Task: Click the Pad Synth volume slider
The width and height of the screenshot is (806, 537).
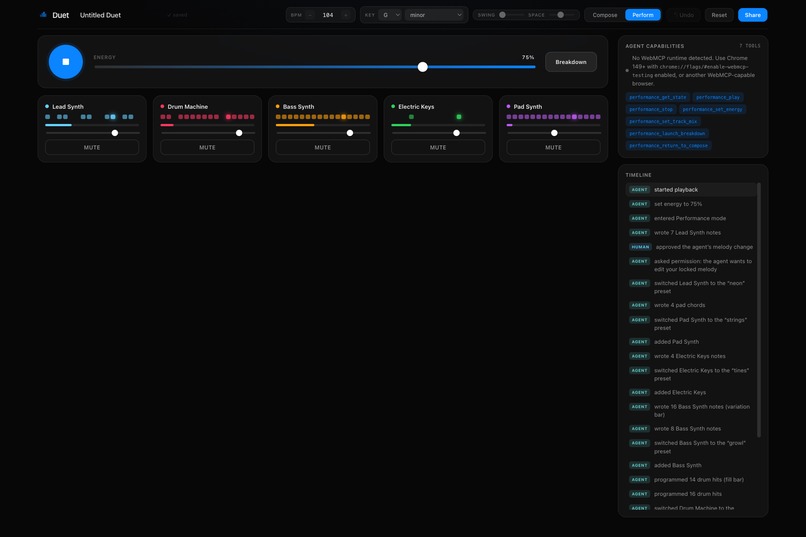Action: click(554, 133)
